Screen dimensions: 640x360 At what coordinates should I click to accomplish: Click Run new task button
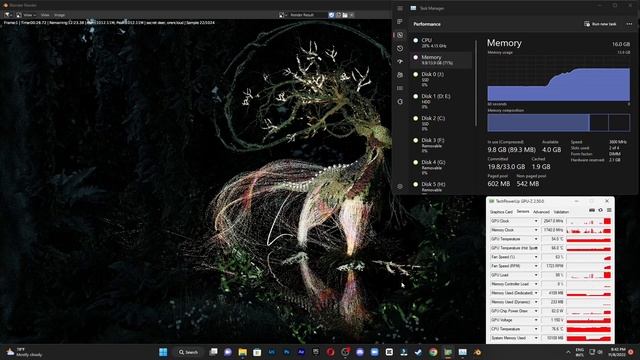pyautogui.click(x=600, y=24)
